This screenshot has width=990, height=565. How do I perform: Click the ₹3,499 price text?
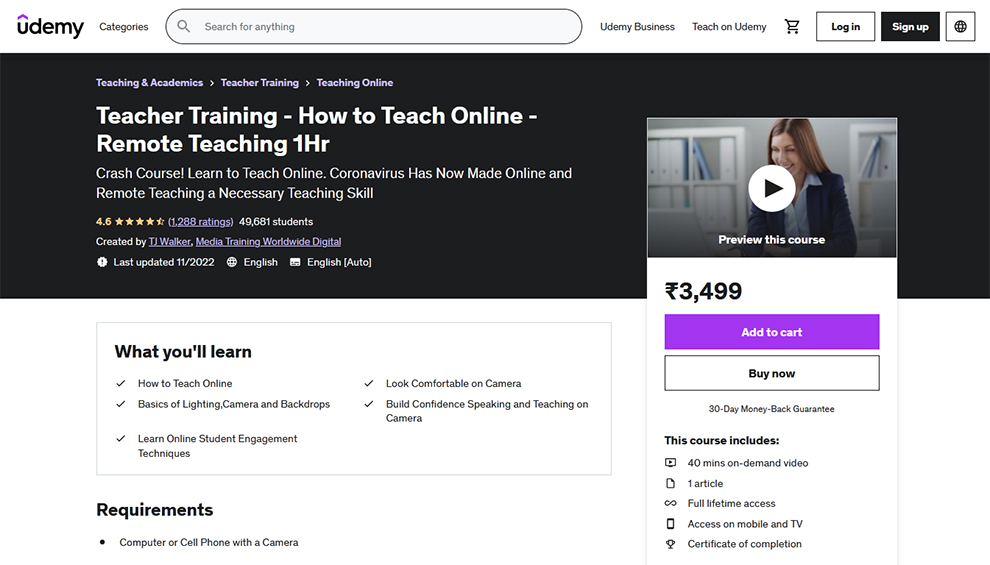pos(703,291)
